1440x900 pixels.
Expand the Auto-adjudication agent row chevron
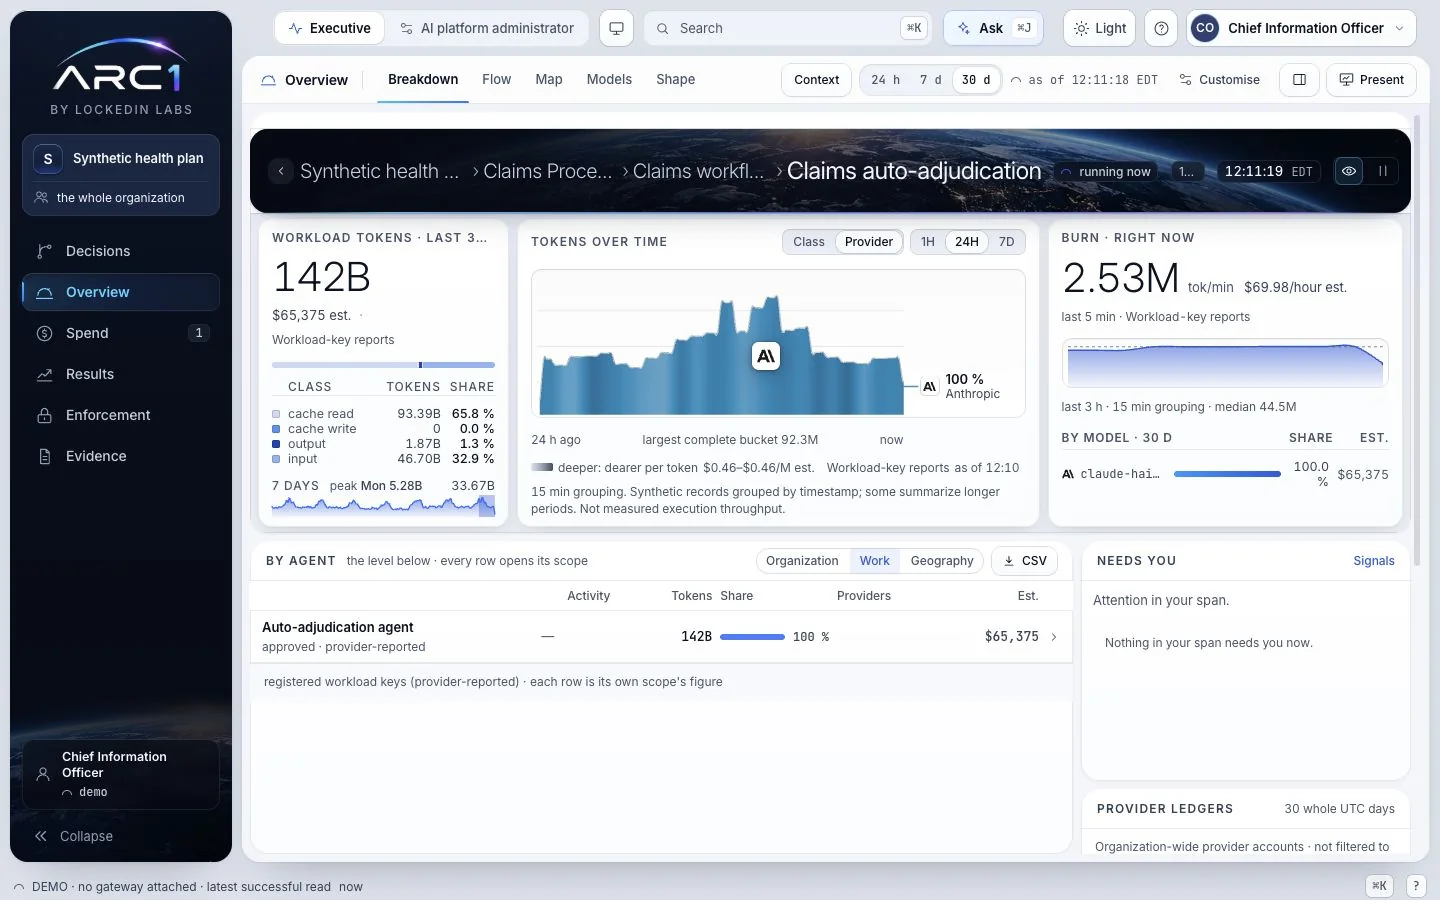pos(1054,637)
